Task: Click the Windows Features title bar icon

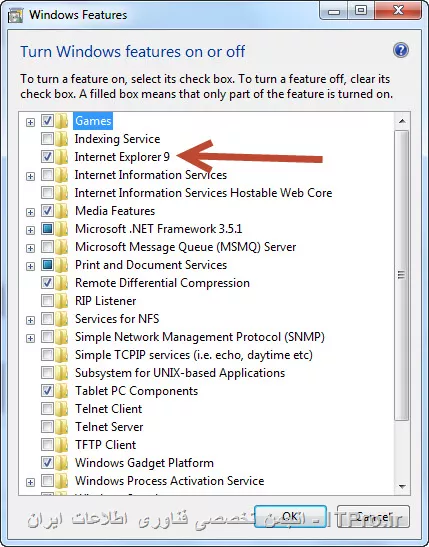Action: [x=15, y=15]
